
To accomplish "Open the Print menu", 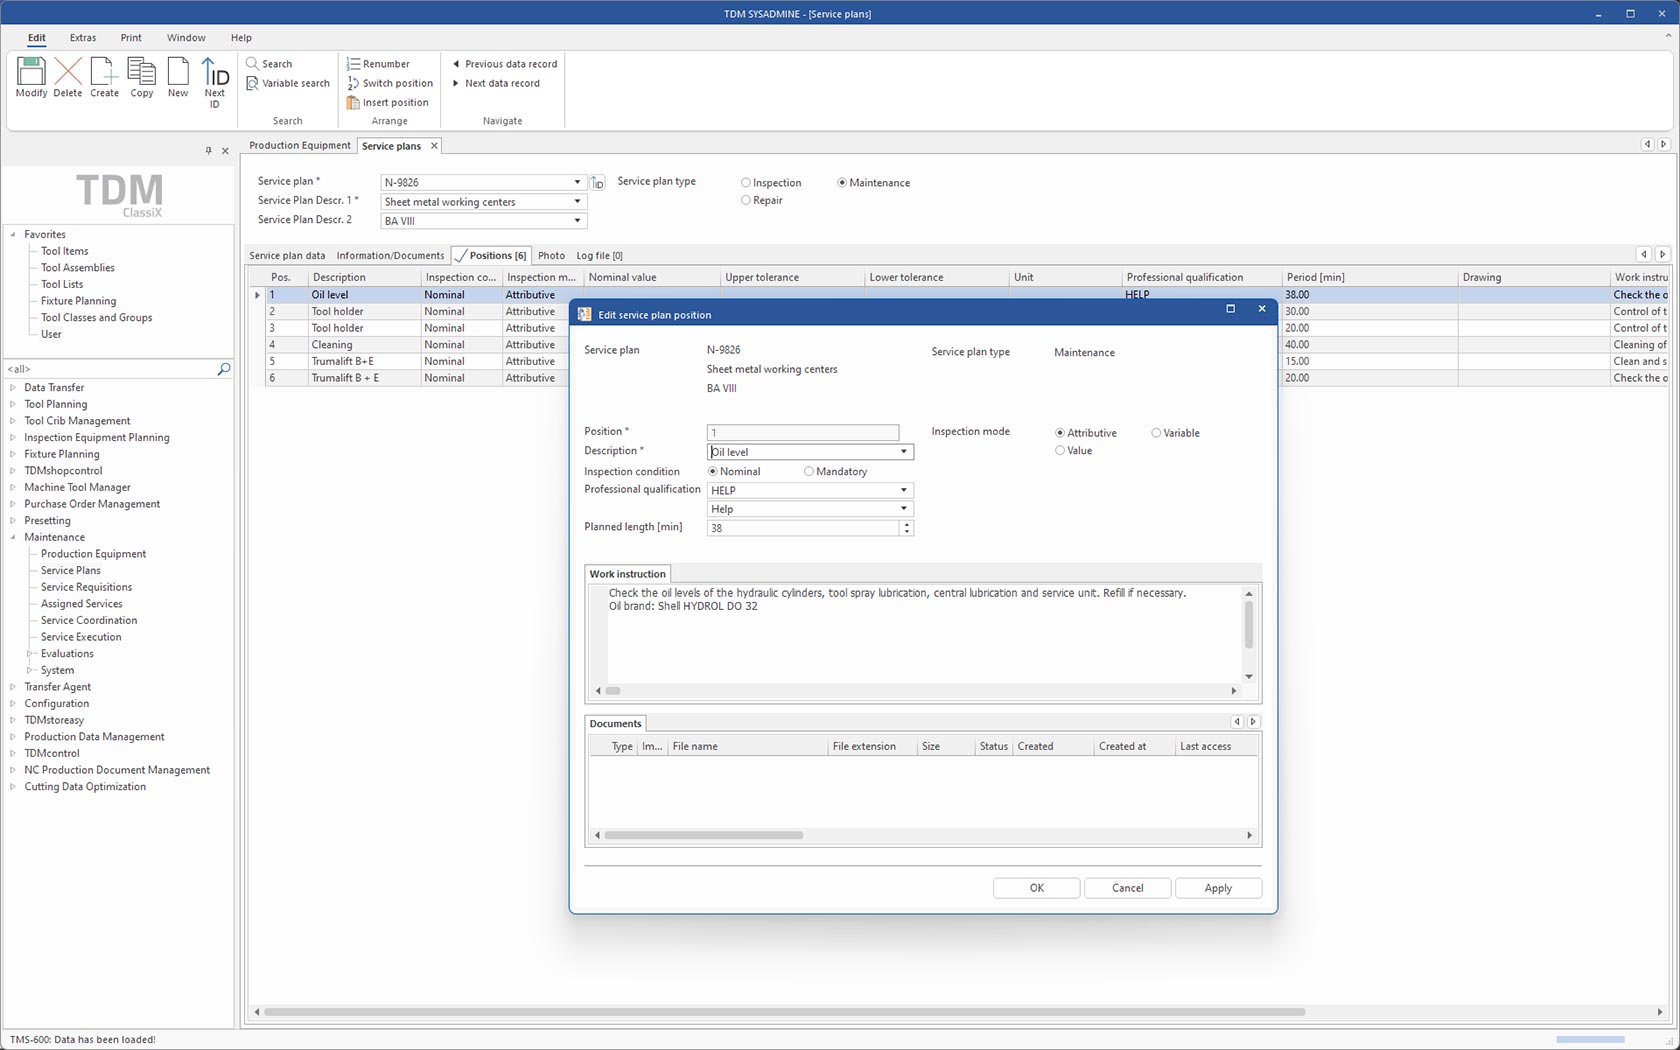I will [131, 38].
